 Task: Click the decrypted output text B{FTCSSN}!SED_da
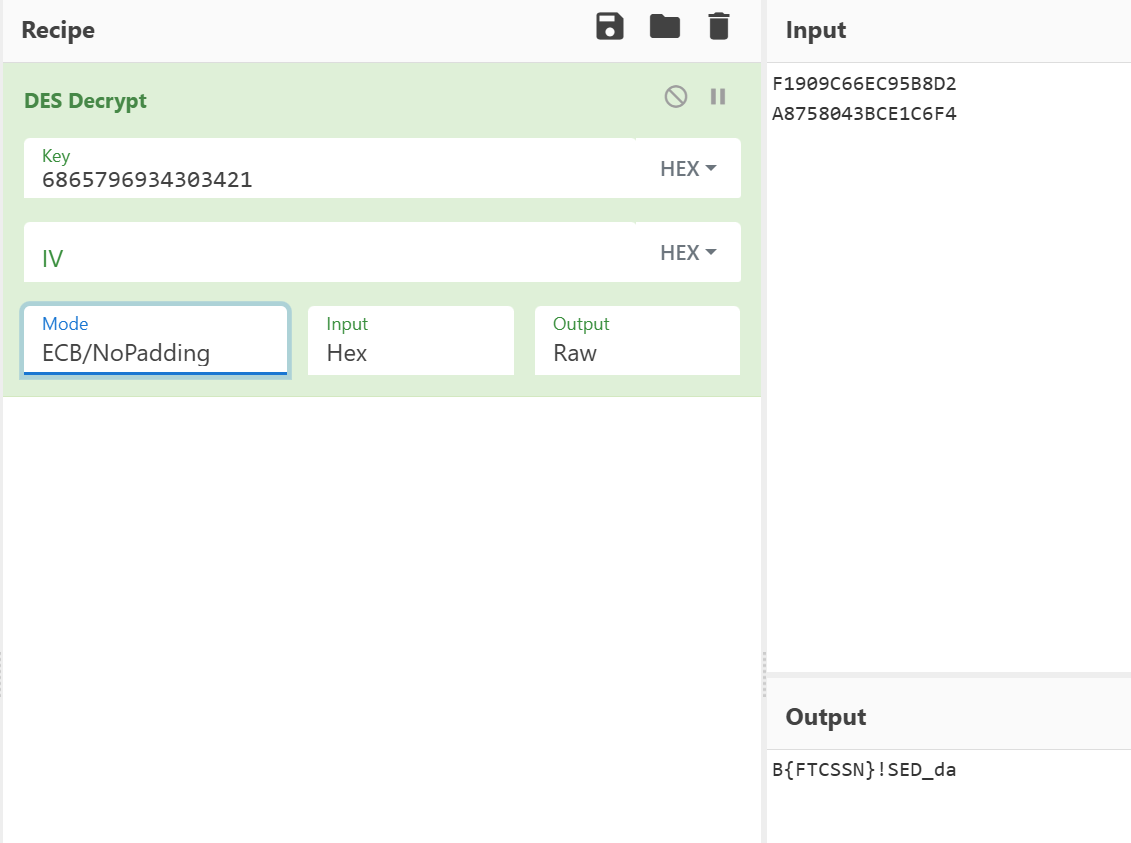click(864, 770)
